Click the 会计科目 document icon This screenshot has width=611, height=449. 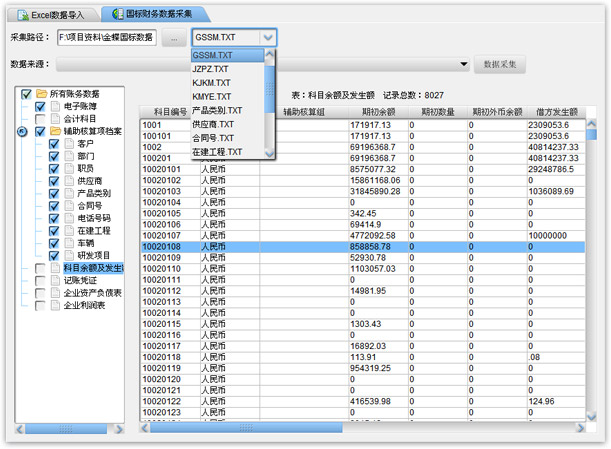point(54,118)
